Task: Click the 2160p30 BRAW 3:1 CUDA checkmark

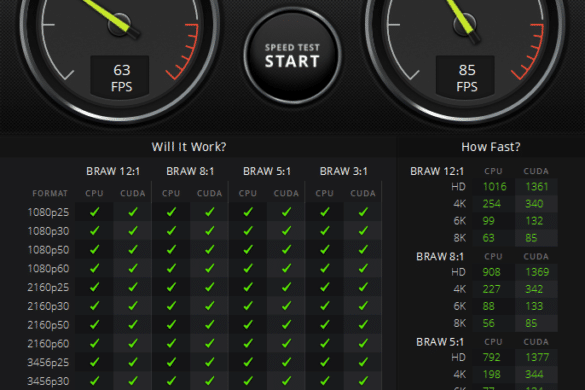Action: [363, 306]
